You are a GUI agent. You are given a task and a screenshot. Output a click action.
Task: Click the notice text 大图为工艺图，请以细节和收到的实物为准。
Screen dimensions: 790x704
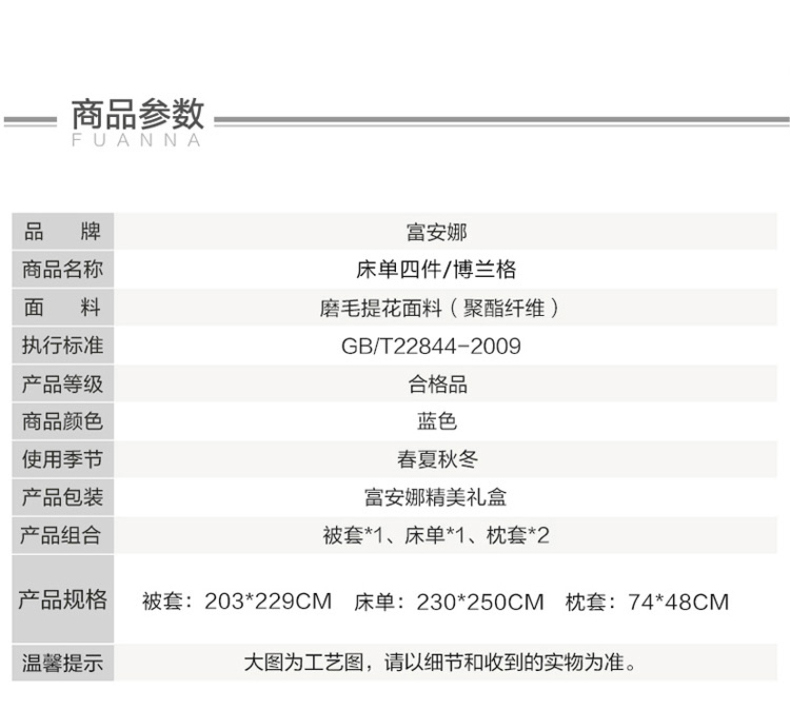tap(440, 662)
